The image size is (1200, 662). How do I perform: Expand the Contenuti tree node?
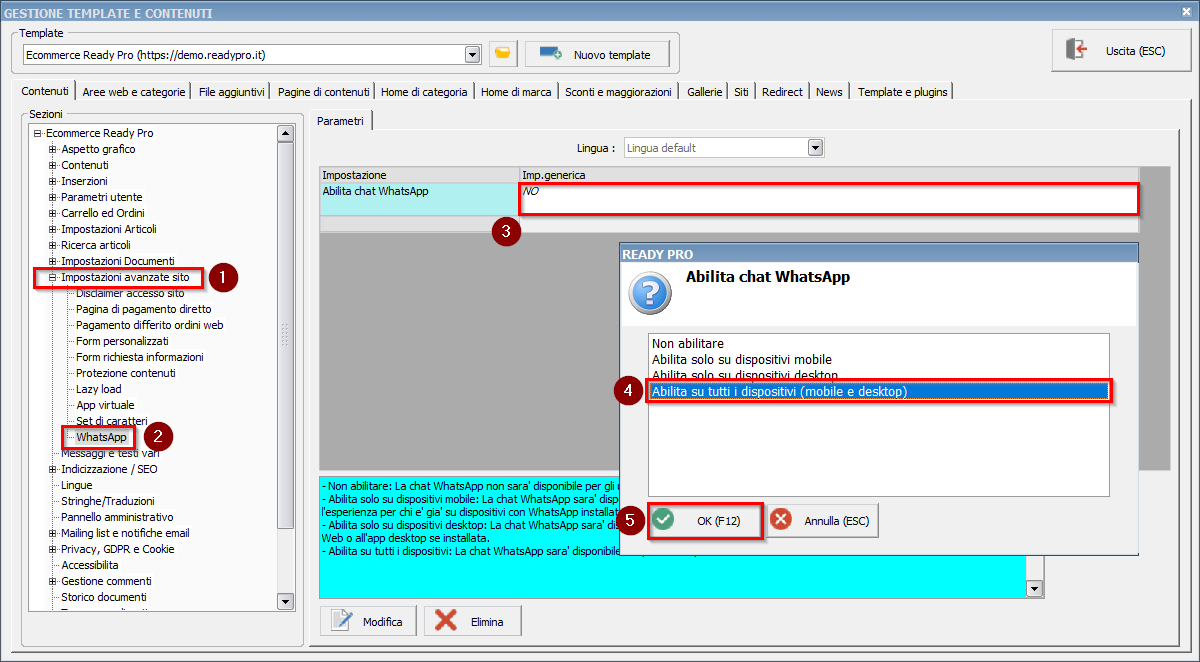[53, 165]
